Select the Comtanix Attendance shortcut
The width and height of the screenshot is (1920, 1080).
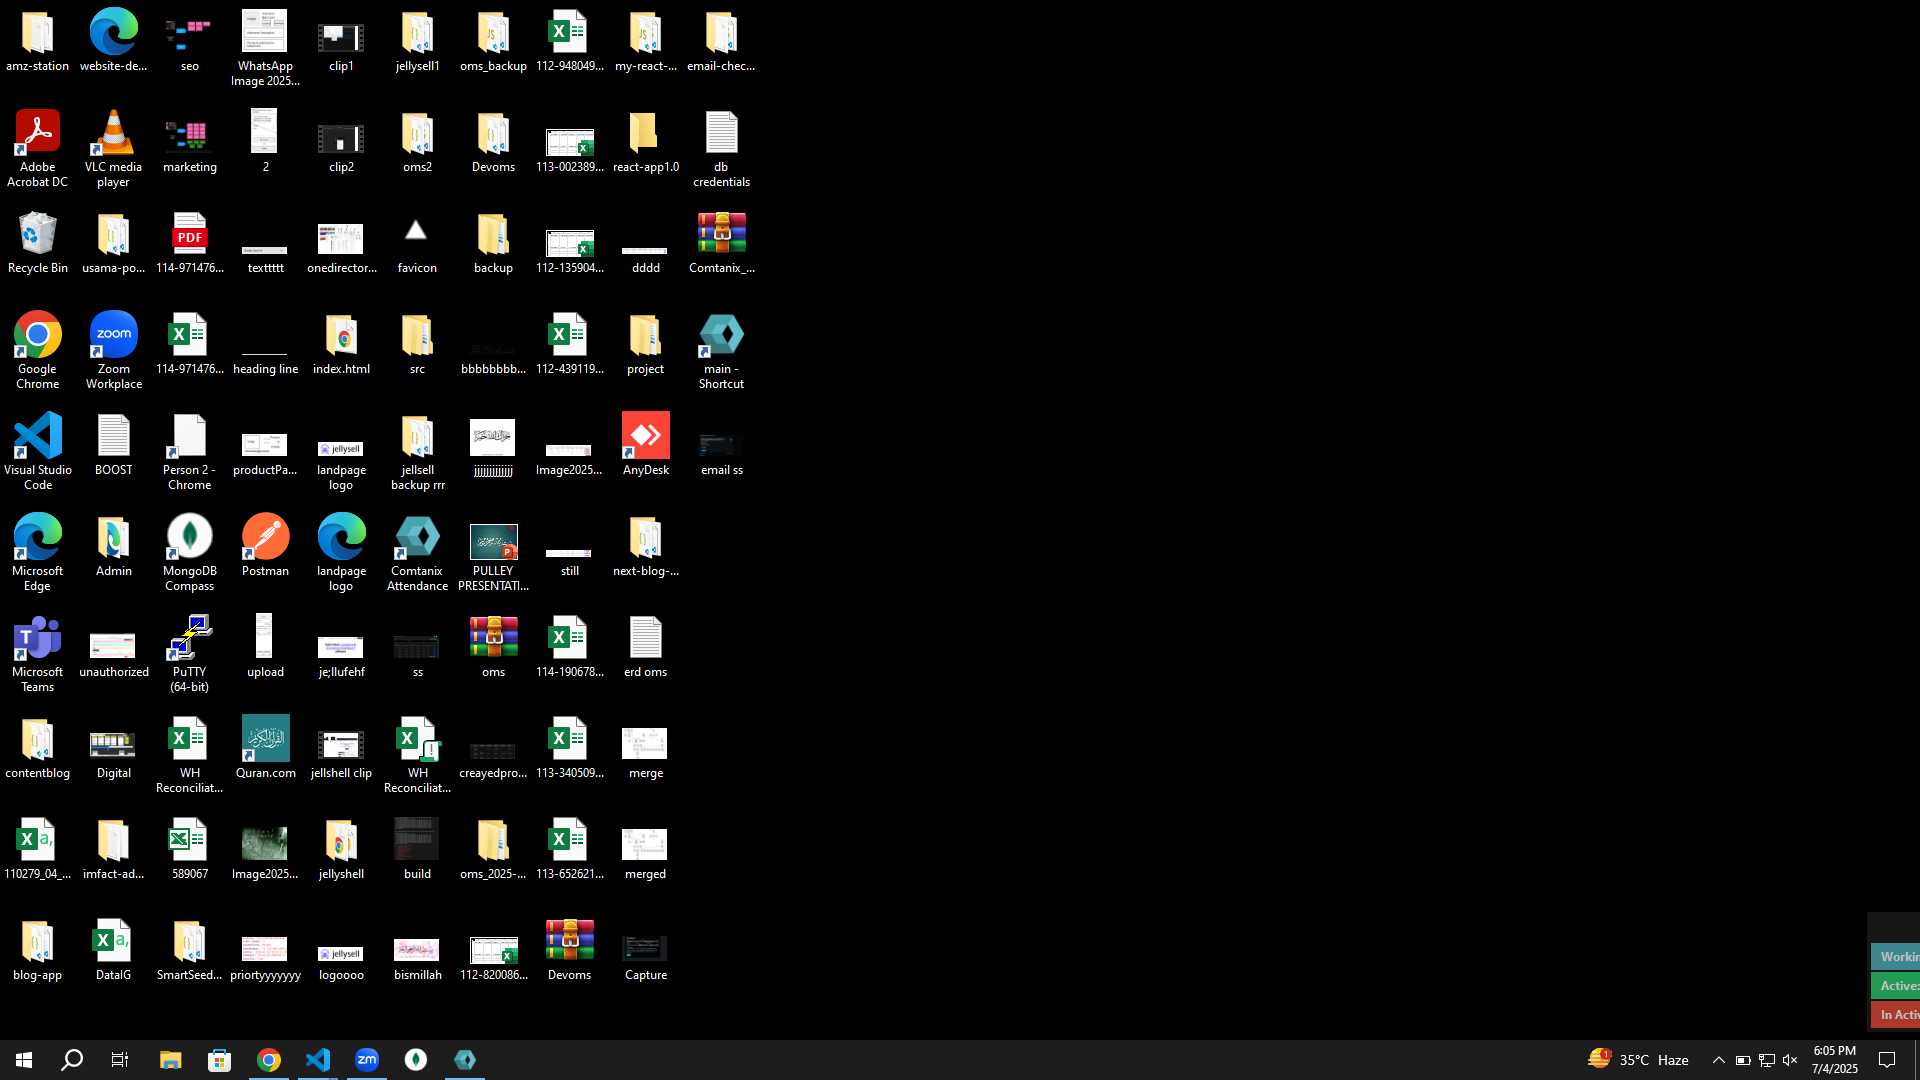tap(417, 553)
